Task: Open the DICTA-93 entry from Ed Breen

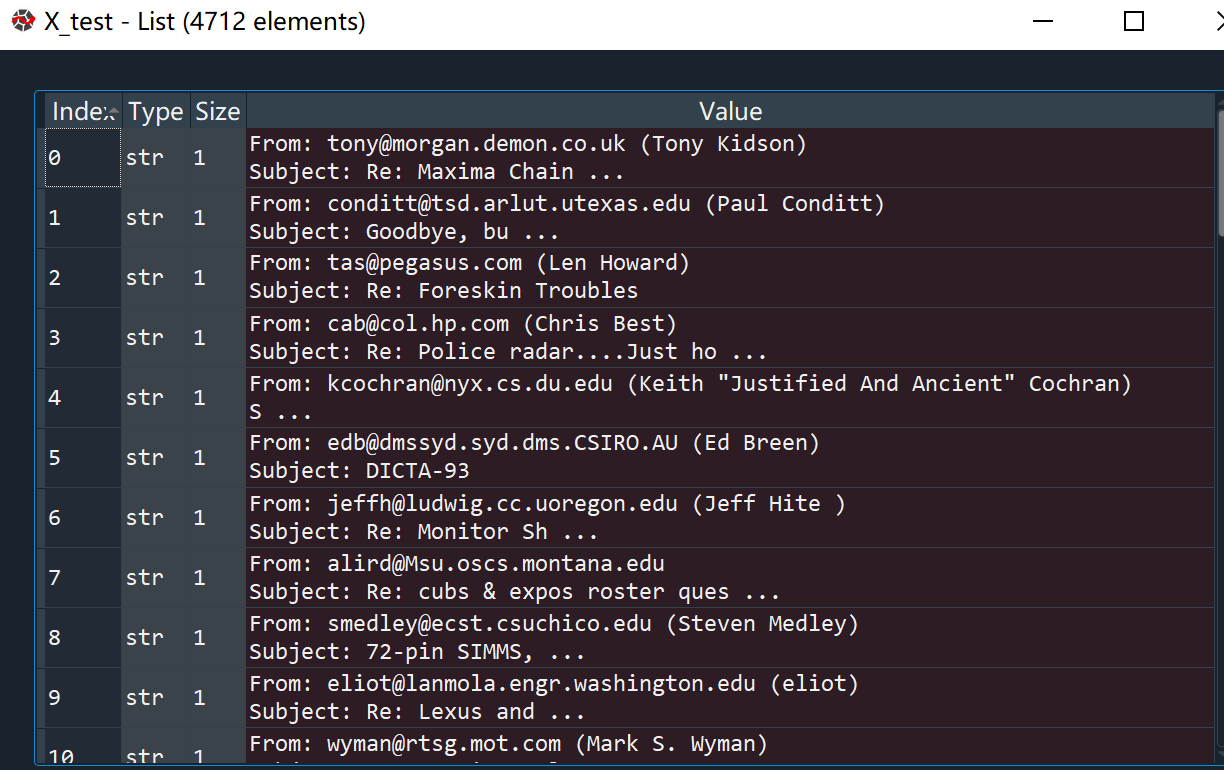Action: click(x=730, y=457)
